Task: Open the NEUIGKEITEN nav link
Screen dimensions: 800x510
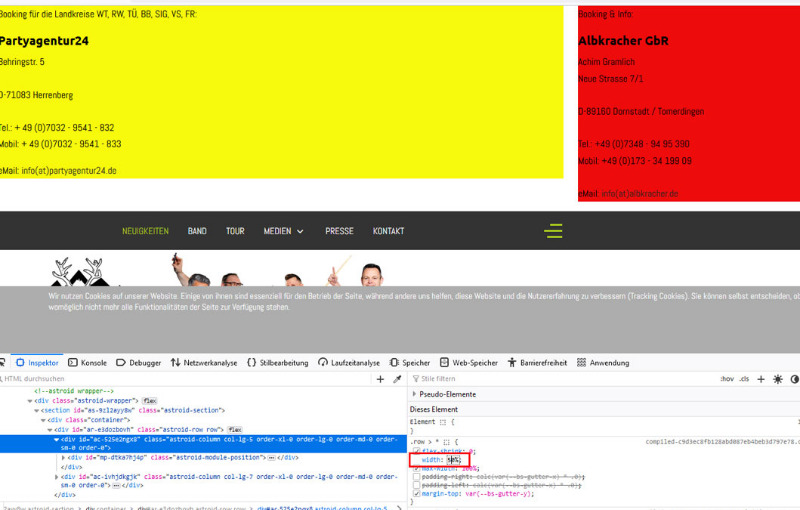Action: (x=145, y=231)
